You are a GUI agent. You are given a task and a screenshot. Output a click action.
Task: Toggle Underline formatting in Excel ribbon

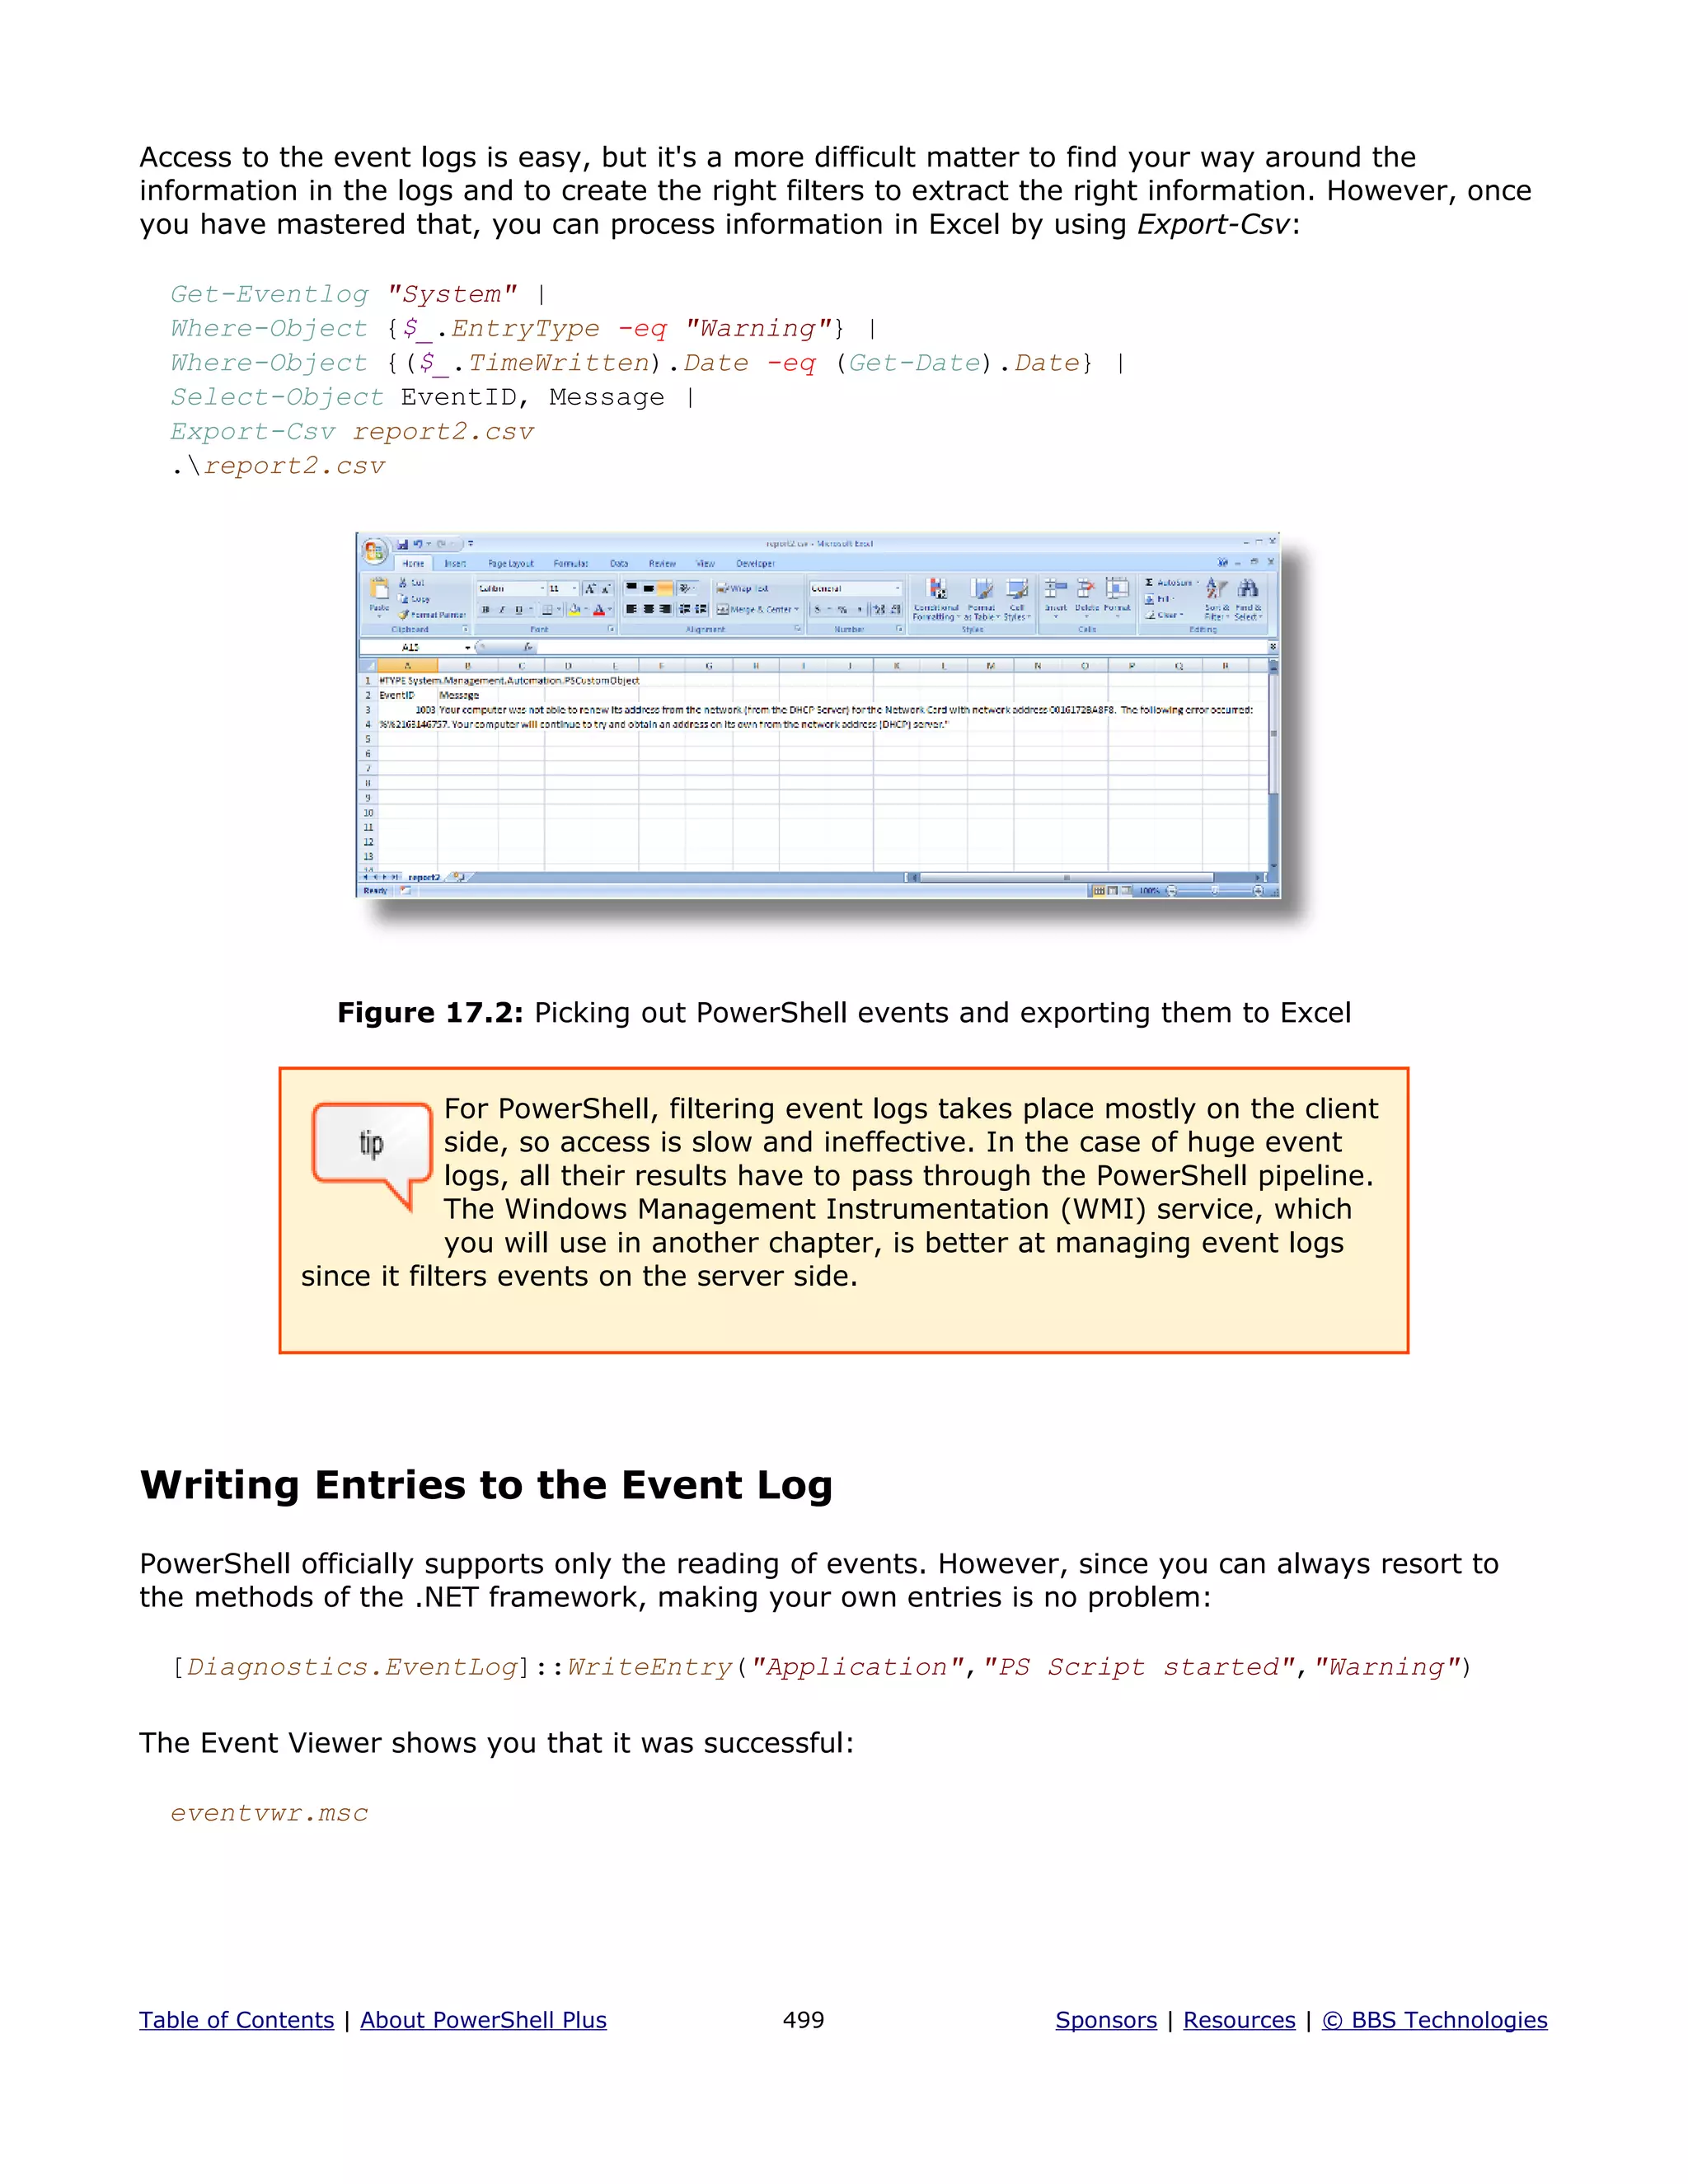(x=518, y=609)
